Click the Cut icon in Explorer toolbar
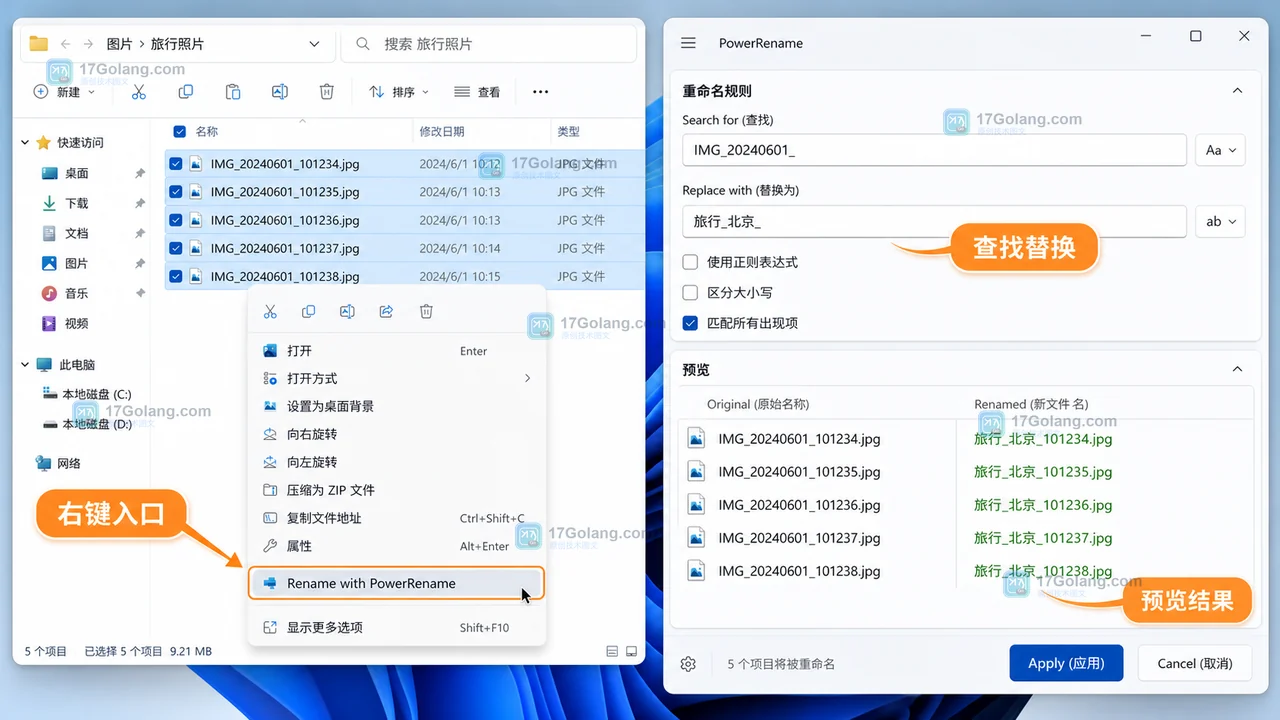This screenshot has width=1280, height=720. pyautogui.click(x=139, y=92)
